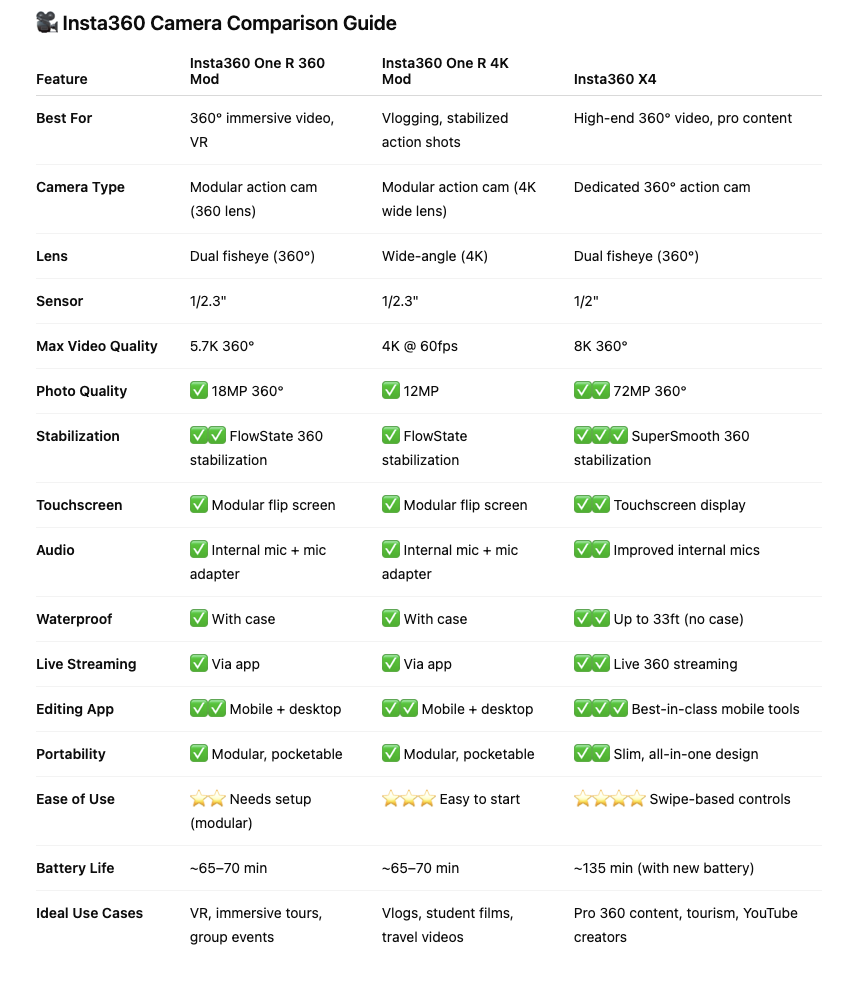Click the ~135 min battery life cell
The width and height of the screenshot is (844, 988).
[x=663, y=868]
